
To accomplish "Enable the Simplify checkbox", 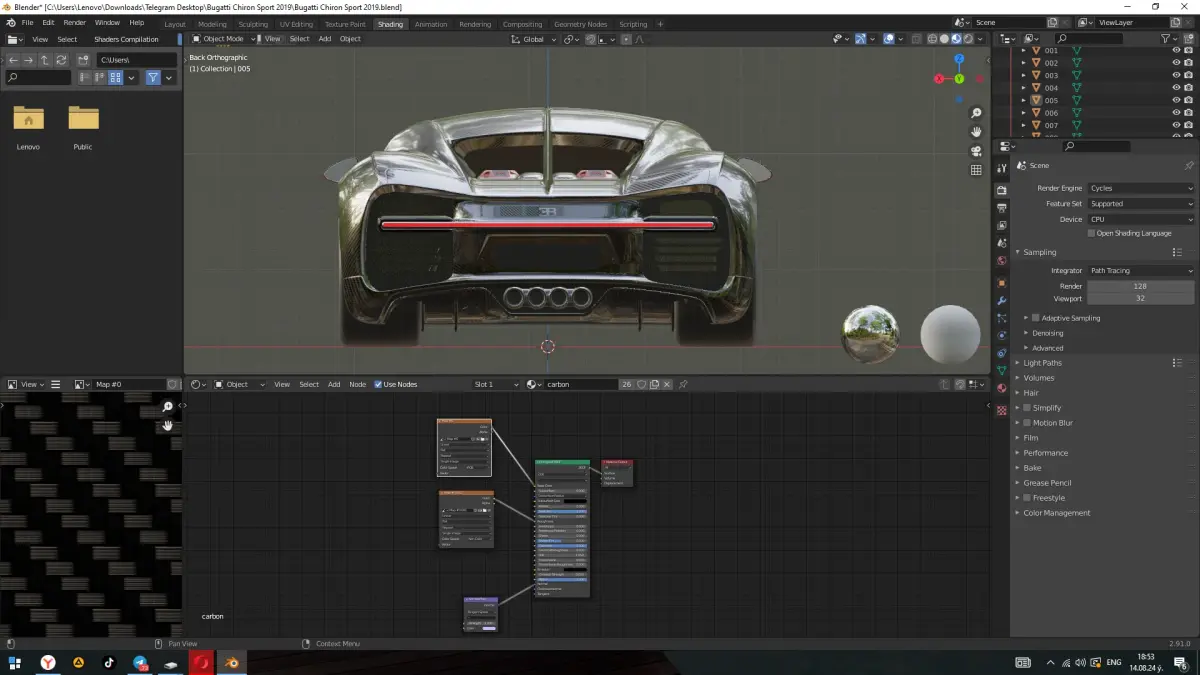I will 1027,408.
